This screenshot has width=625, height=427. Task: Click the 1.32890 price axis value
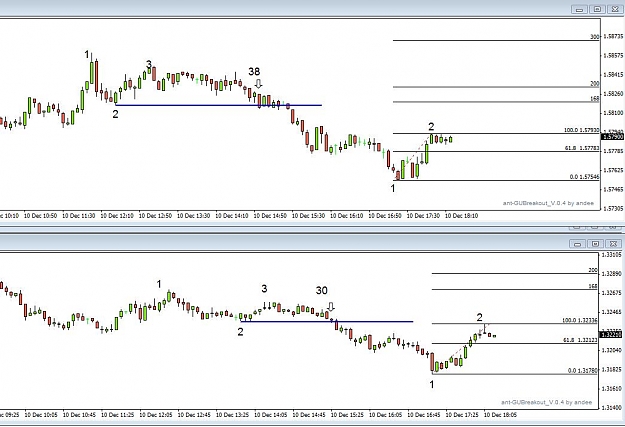click(612, 274)
